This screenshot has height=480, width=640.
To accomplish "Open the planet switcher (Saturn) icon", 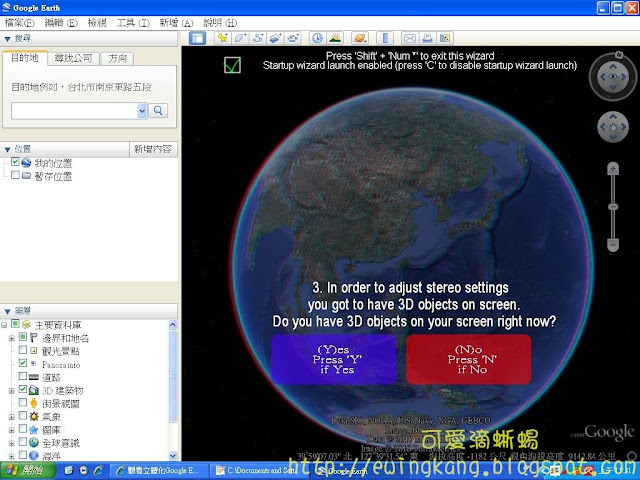I will (x=360, y=38).
